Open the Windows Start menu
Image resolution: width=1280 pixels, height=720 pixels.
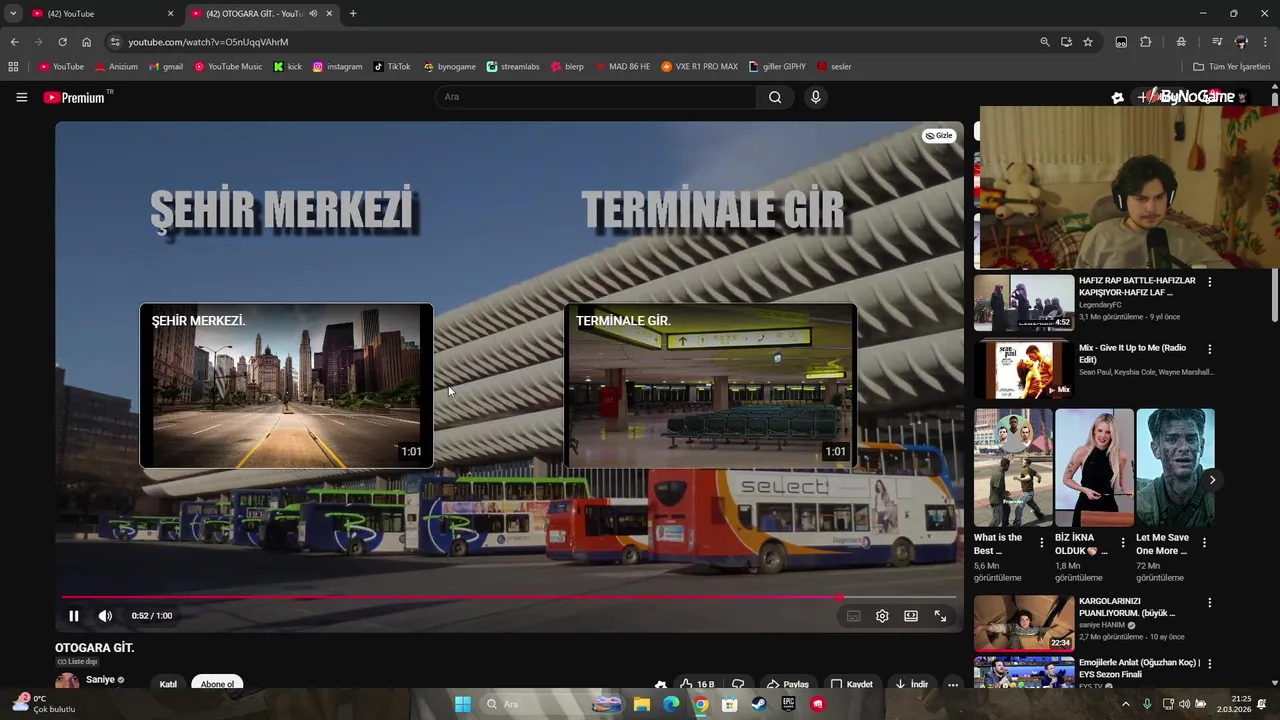click(462, 704)
